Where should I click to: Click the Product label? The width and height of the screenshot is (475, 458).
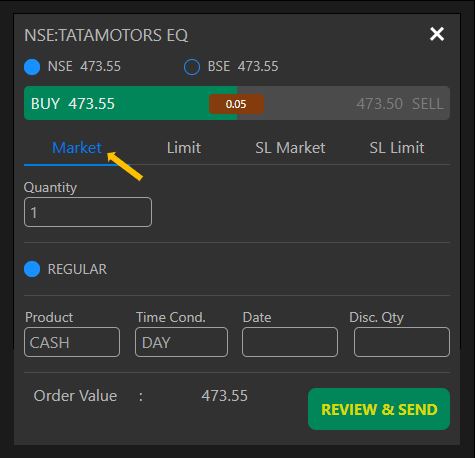[x=49, y=317]
